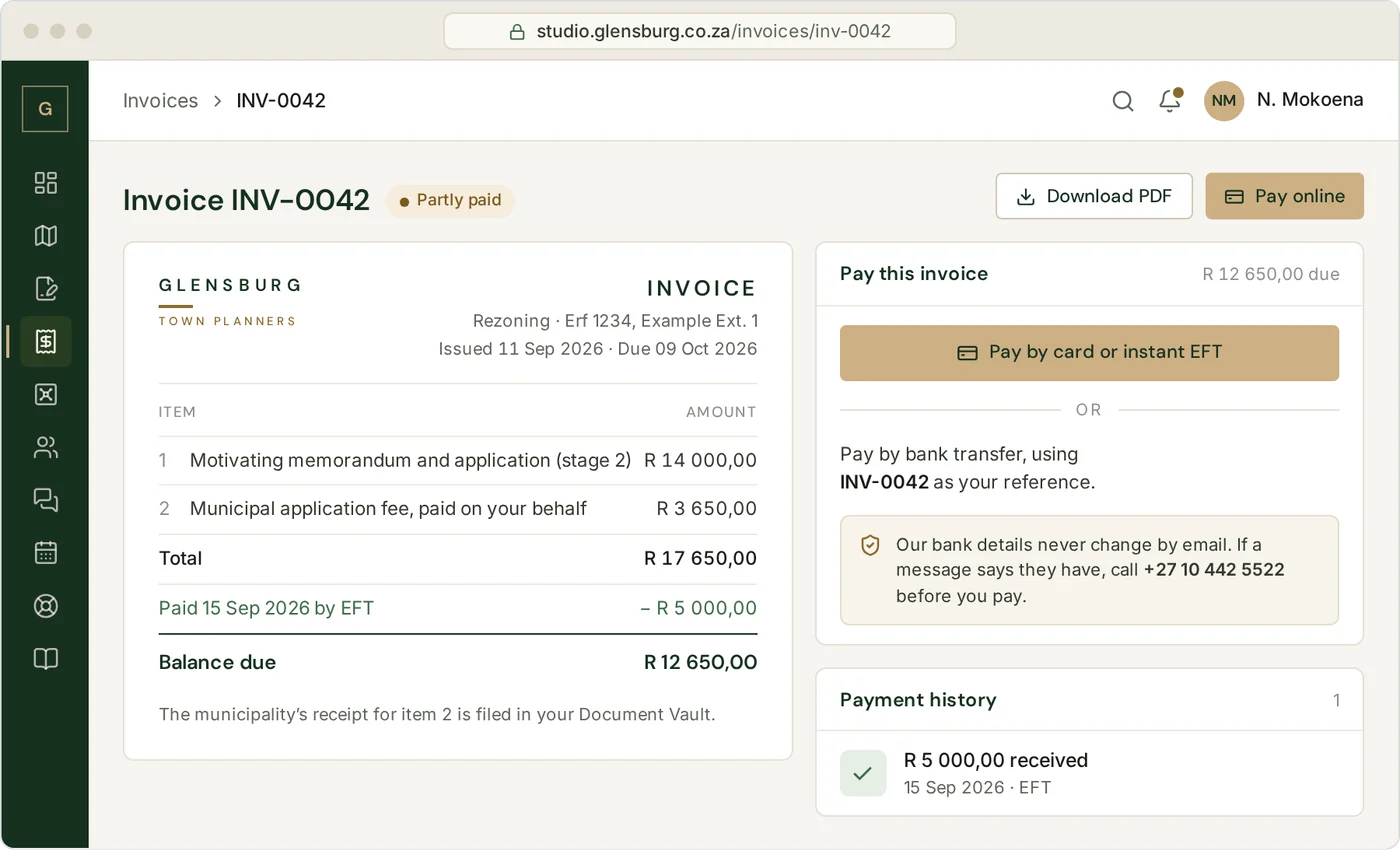Click Issued 11 Sep 2026 due date line
Image resolution: width=1400 pixels, height=851 pixels.
(598, 349)
